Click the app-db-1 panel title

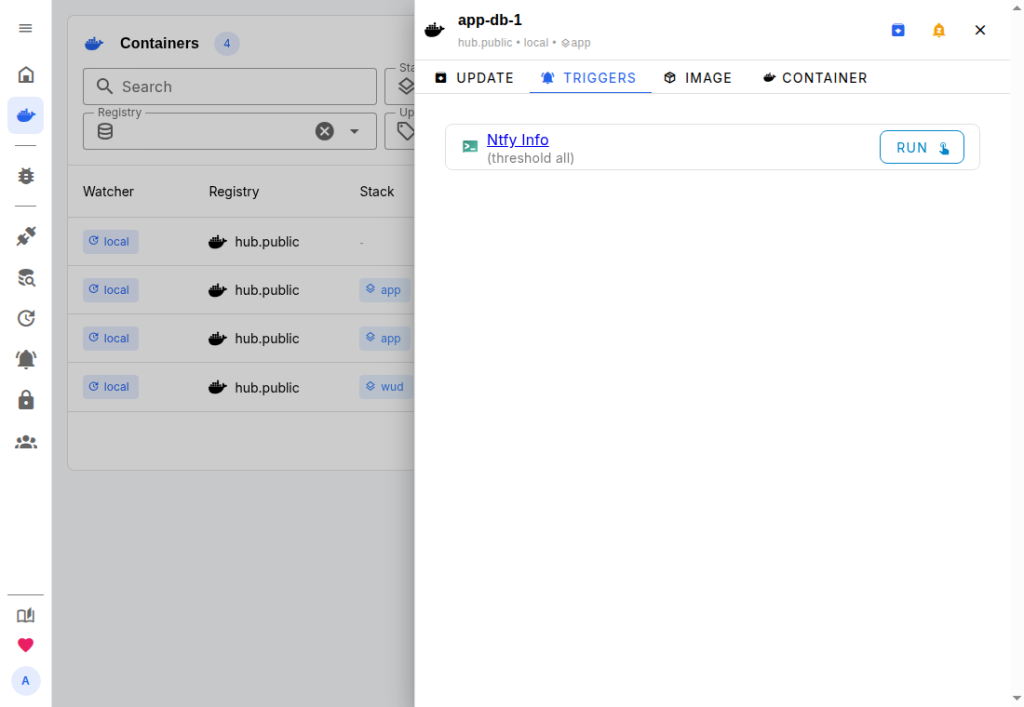(x=490, y=20)
